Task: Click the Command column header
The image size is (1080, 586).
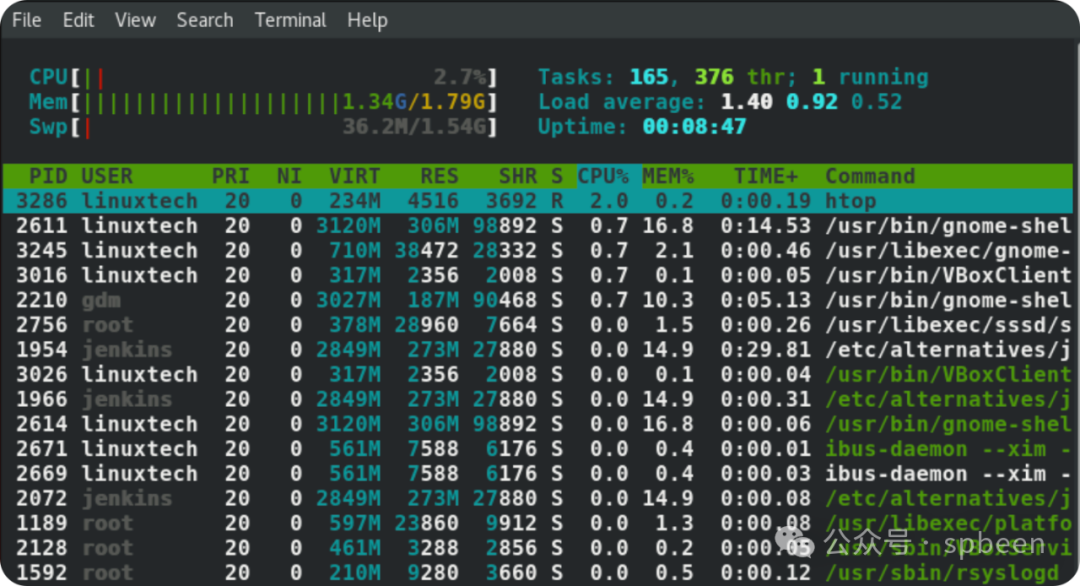Action: [870, 176]
